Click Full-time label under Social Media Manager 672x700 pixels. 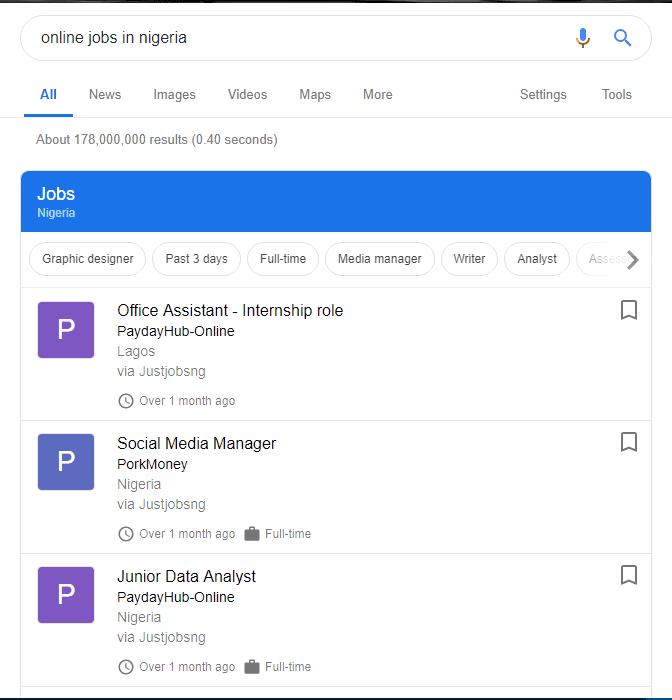point(288,534)
